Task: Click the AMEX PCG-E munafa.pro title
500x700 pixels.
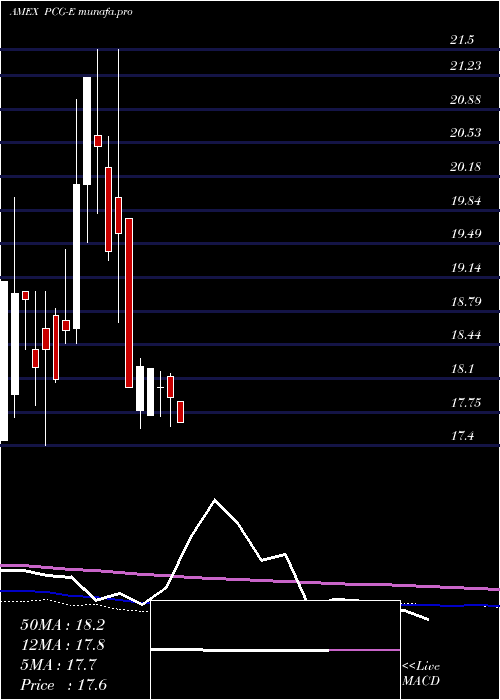Action: pos(71,12)
